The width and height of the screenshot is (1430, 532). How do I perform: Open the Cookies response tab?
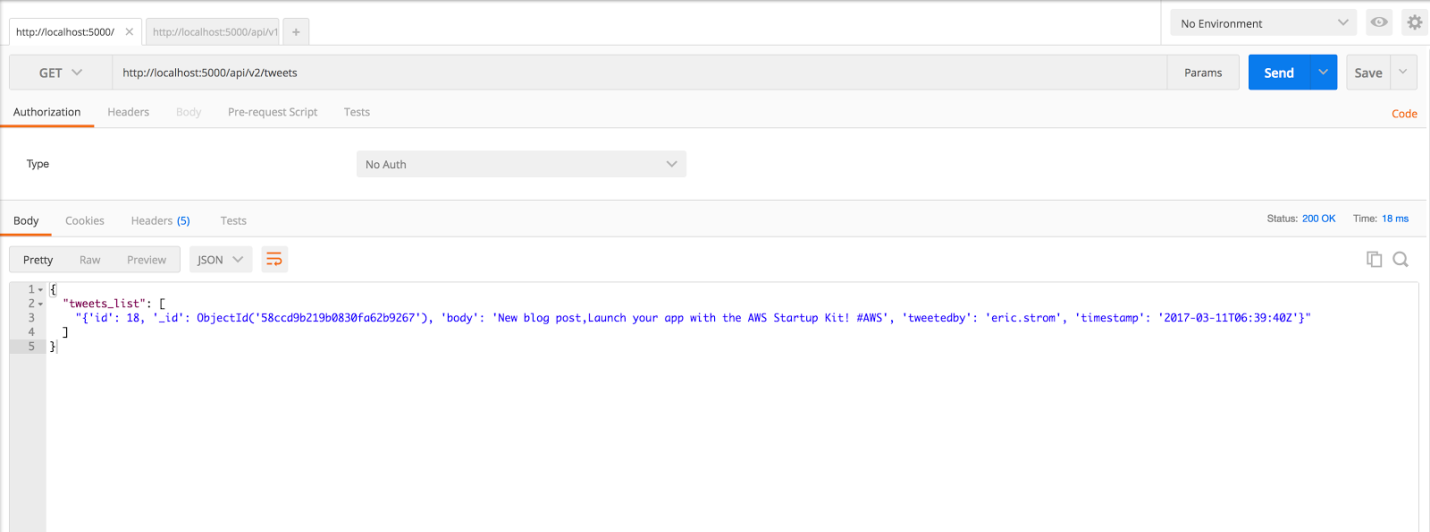(85, 220)
